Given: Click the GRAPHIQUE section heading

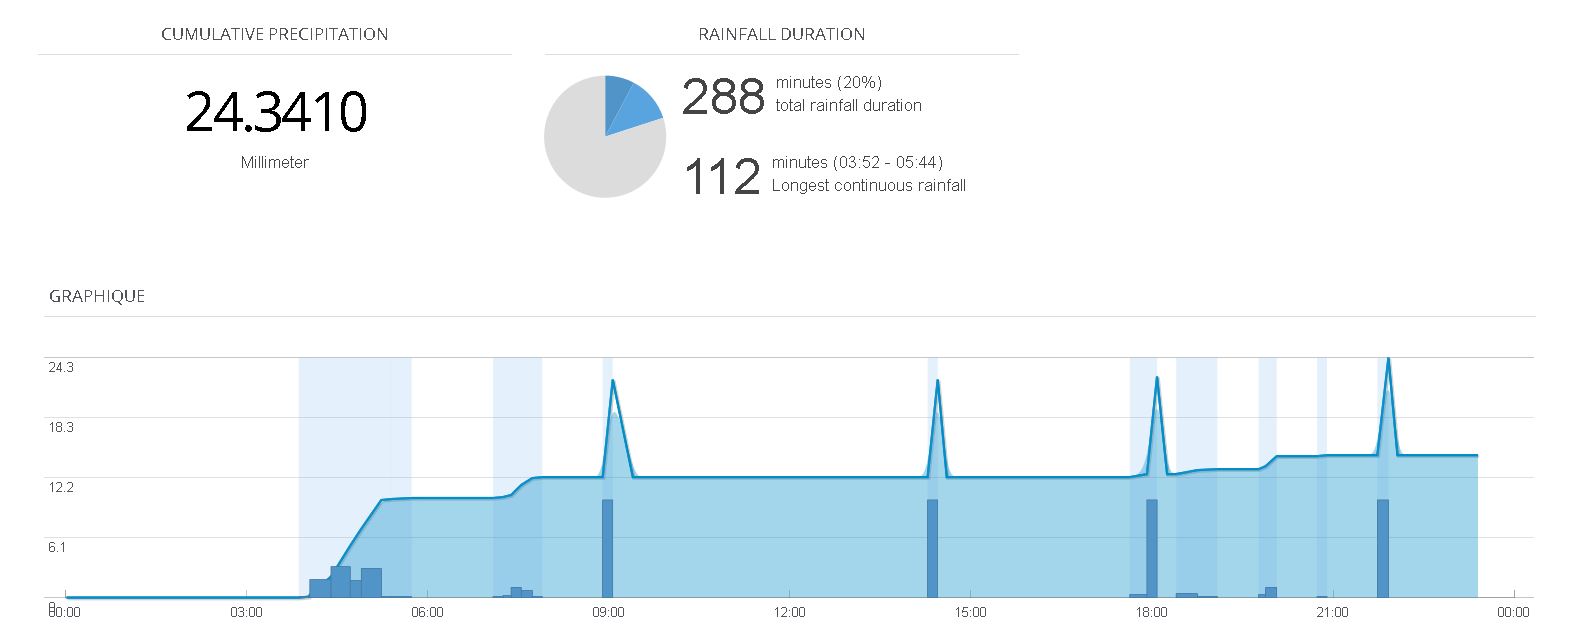Looking at the screenshot, I should [x=97, y=296].
